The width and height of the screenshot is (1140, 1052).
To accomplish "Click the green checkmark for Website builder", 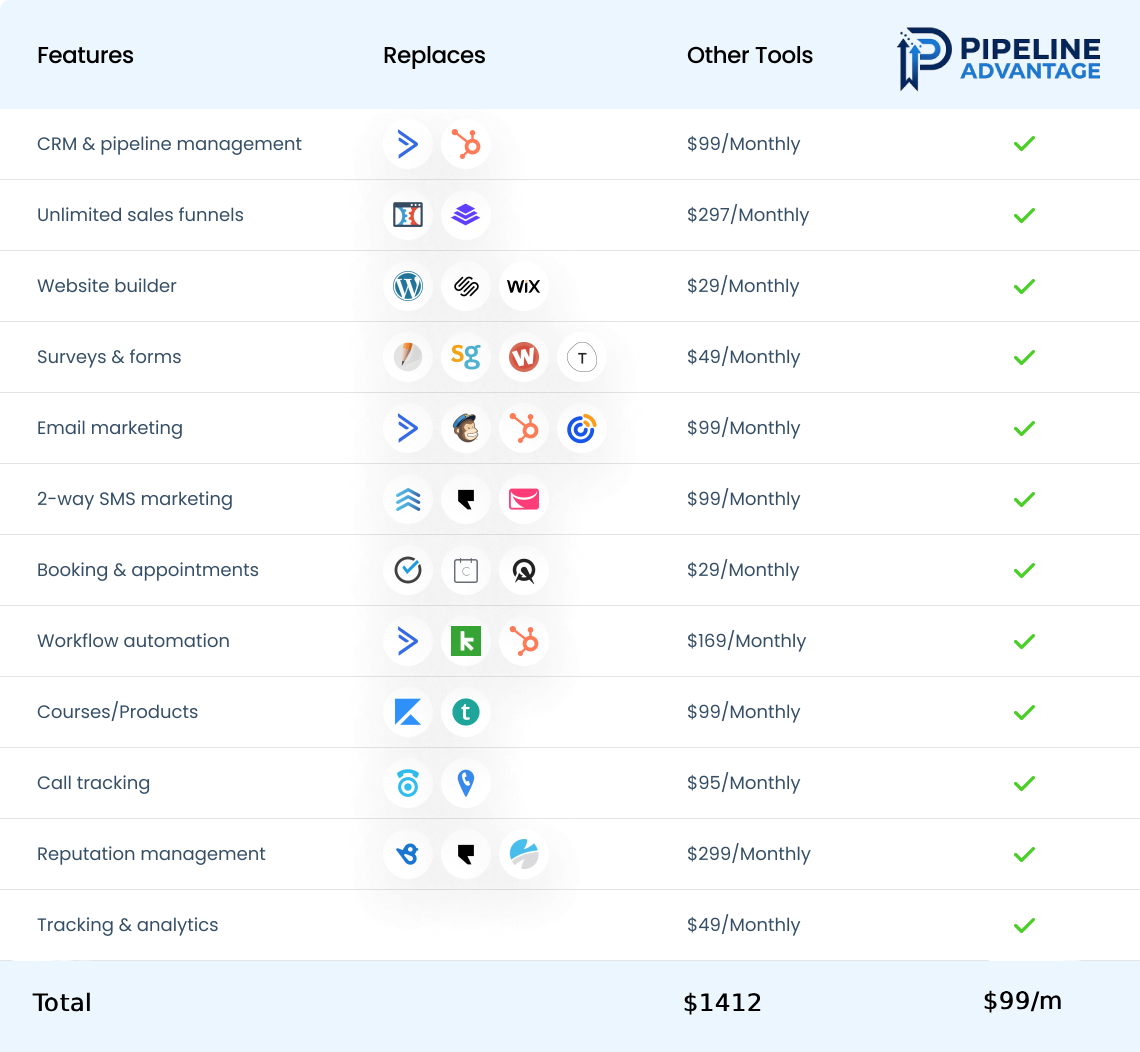I will 1023,287.
